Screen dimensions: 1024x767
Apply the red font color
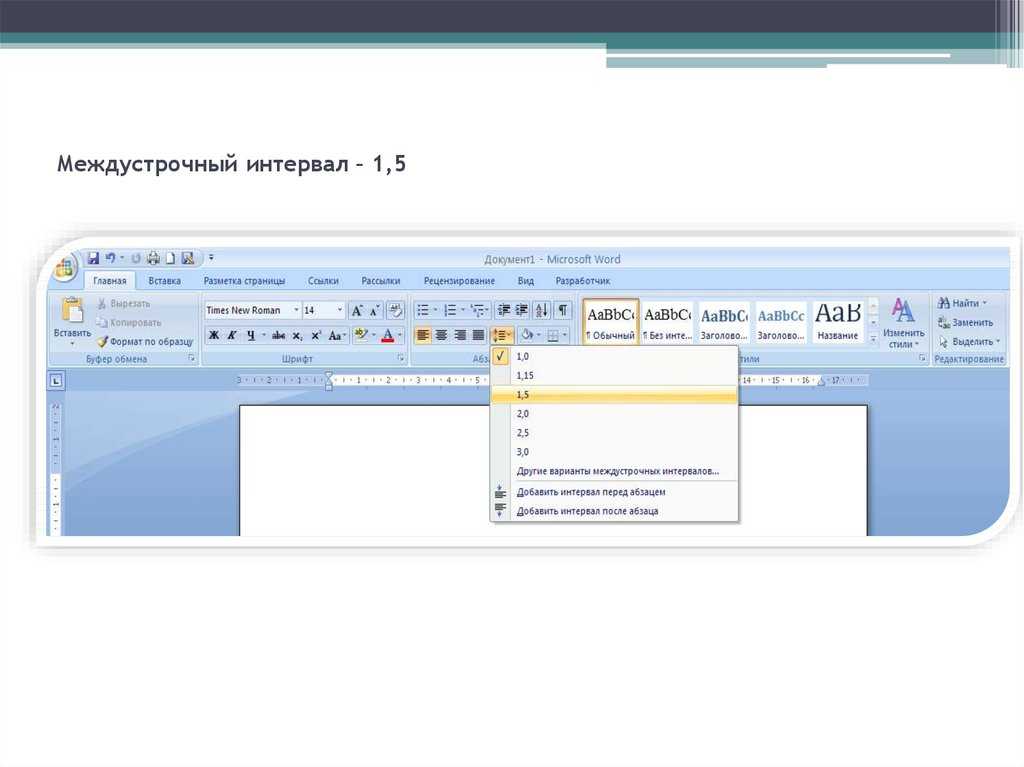tap(387, 336)
